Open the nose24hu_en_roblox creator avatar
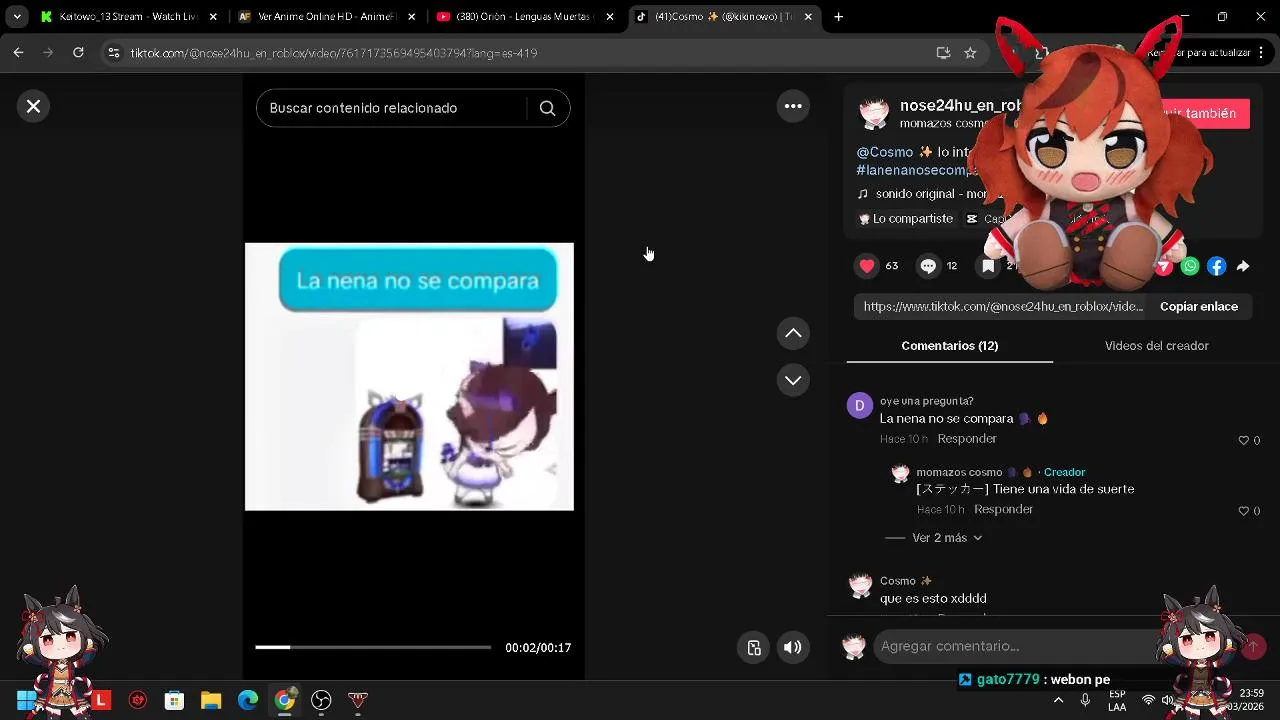1280x720 pixels. [874, 113]
